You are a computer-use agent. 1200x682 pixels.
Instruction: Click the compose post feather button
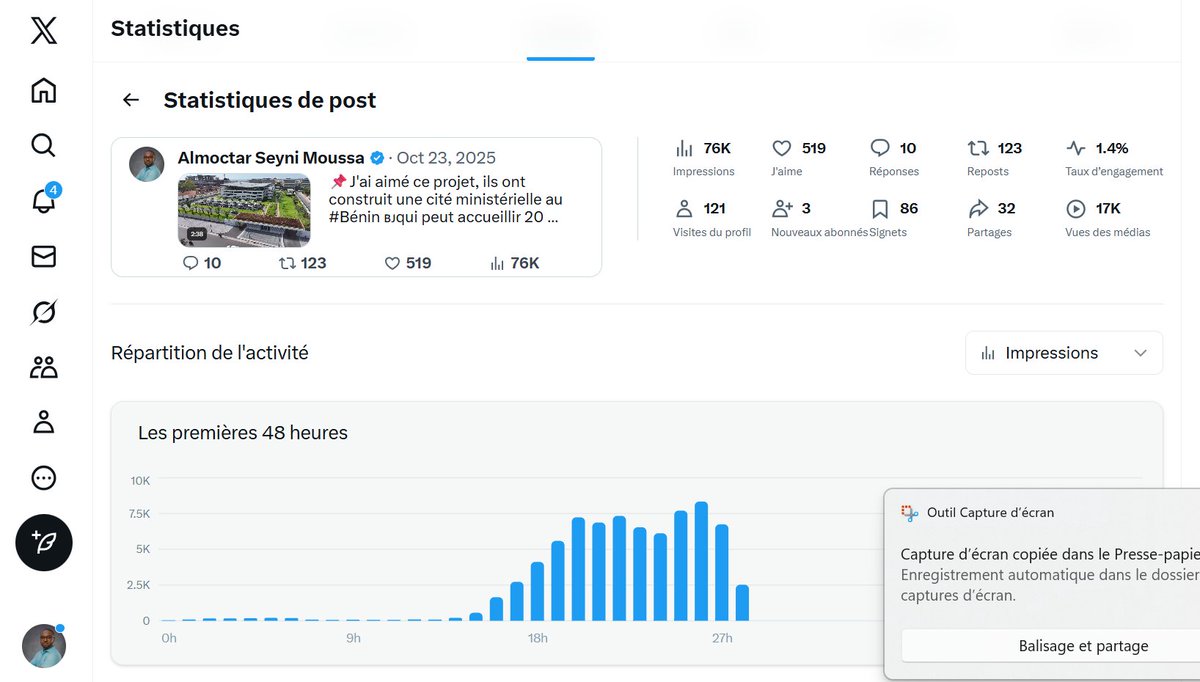pyautogui.click(x=43, y=543)
